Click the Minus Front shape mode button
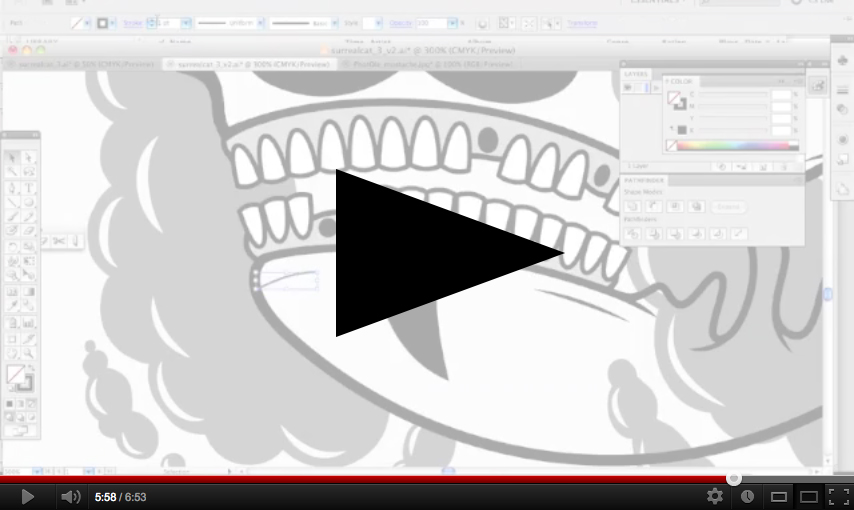 (654, 207)
